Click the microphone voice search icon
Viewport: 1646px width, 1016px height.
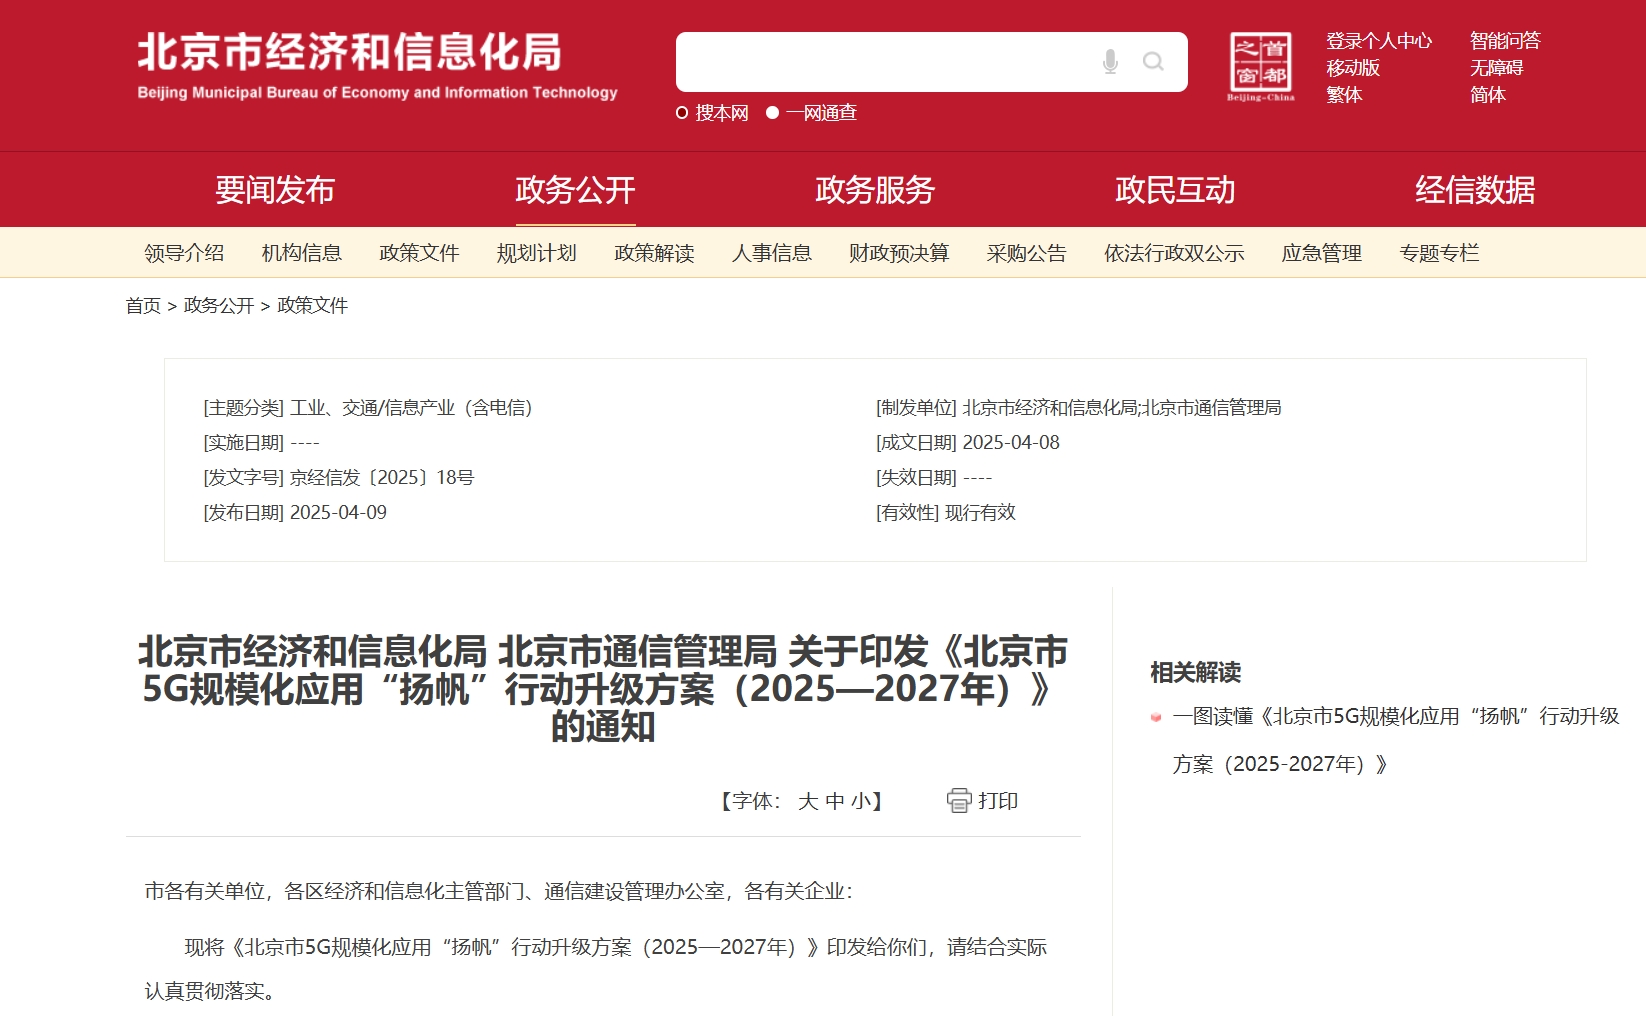coord(1110,62)
